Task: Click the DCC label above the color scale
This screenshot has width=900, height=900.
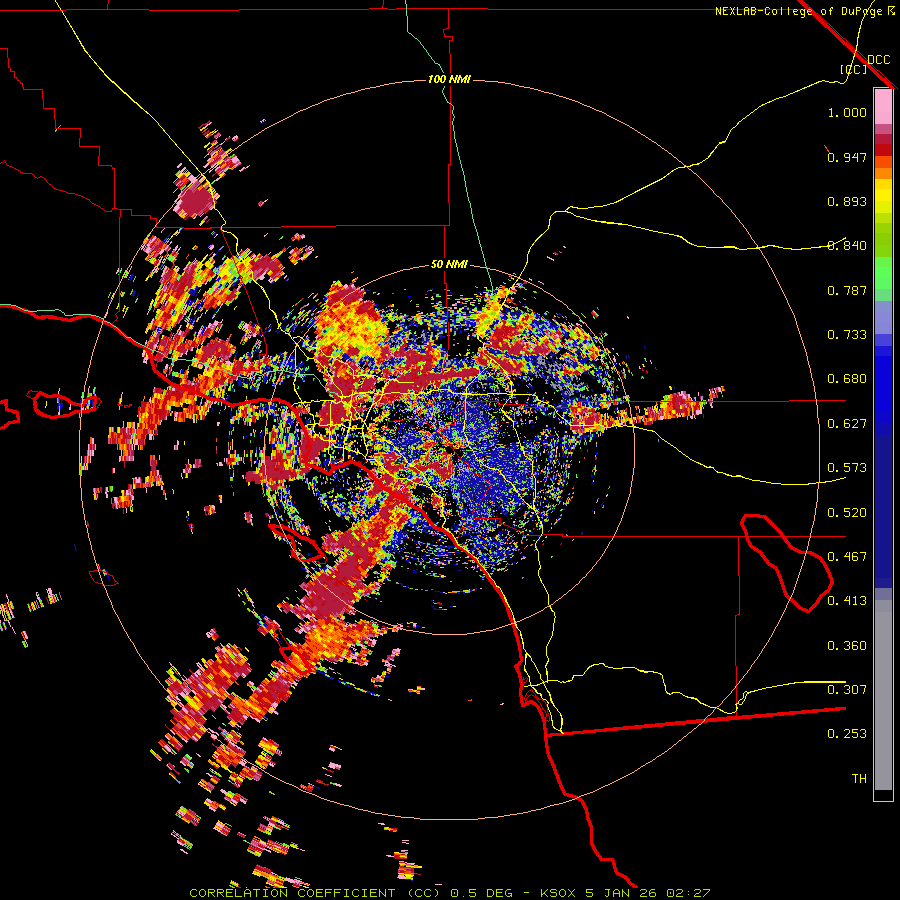Action: (878, 60)
